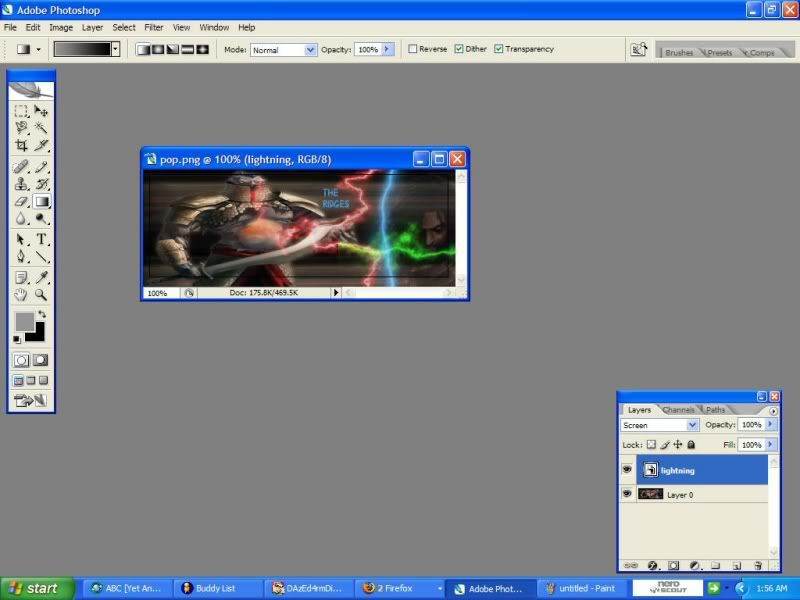
Task: Choose the Healing Brush tool
Action: pyautogui.click(x=21, y=167)
